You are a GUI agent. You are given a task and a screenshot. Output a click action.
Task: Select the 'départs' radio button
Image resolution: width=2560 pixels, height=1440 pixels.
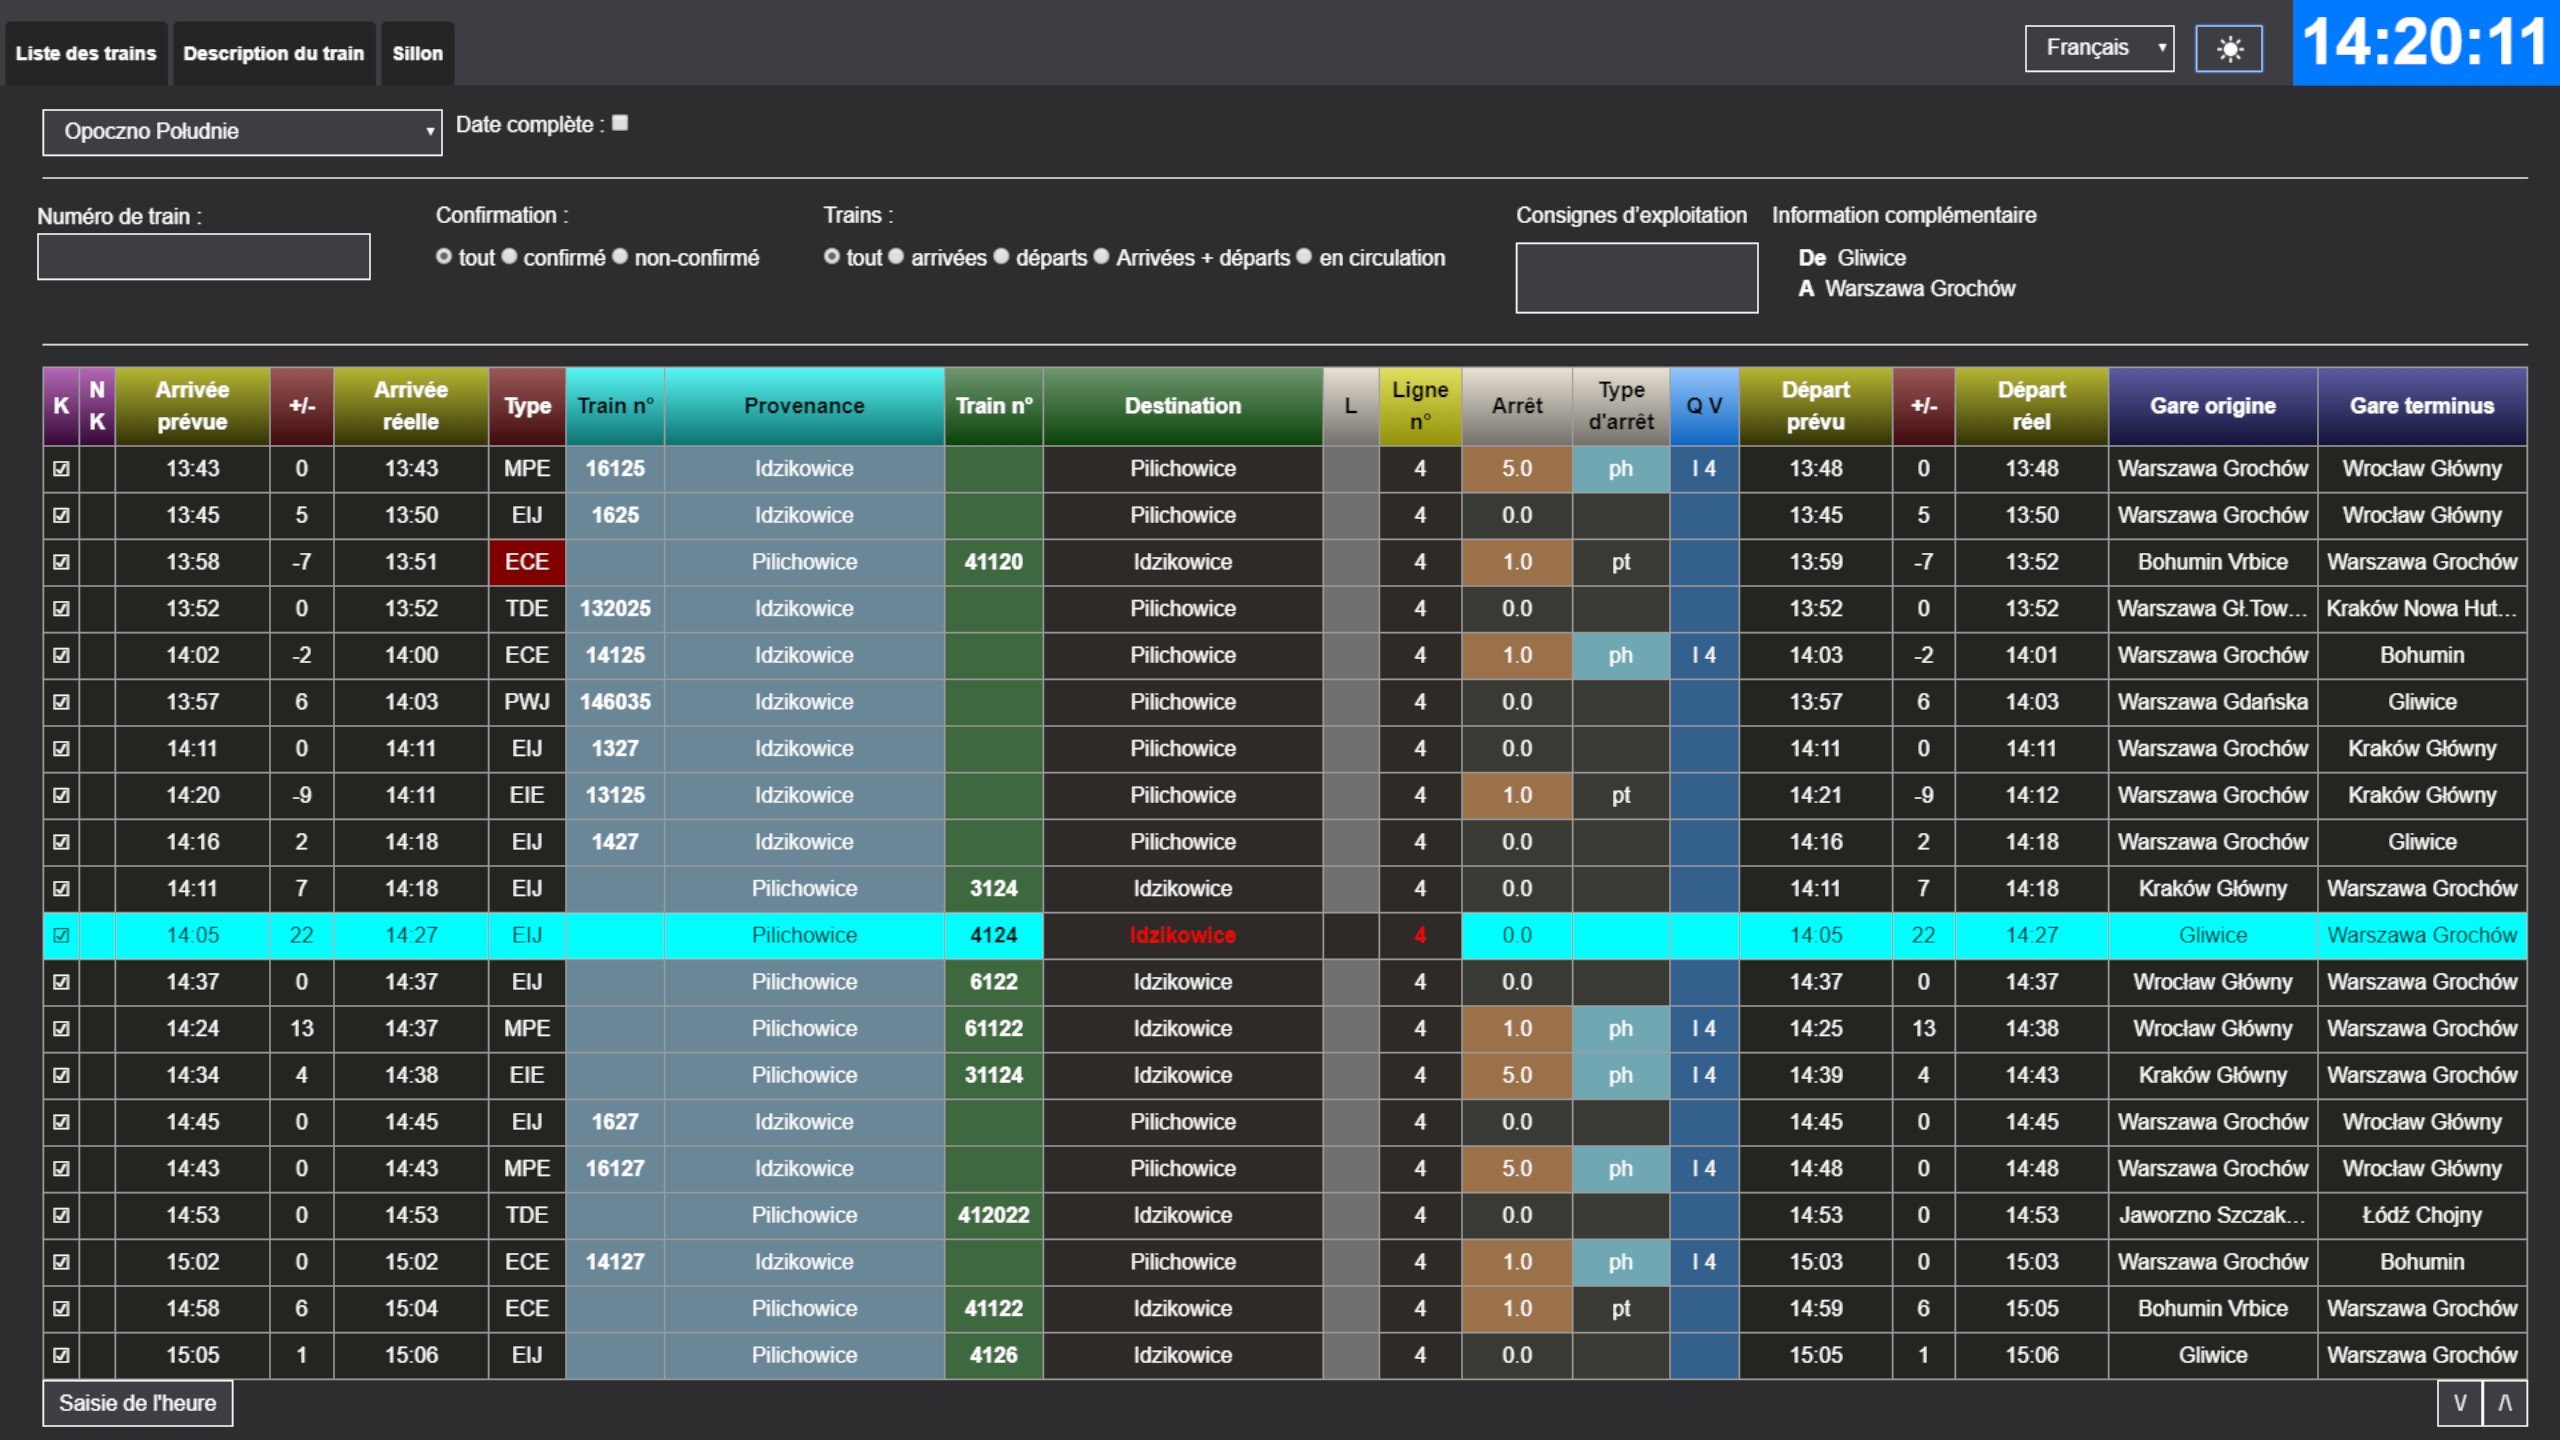(x=1001, y=257)
